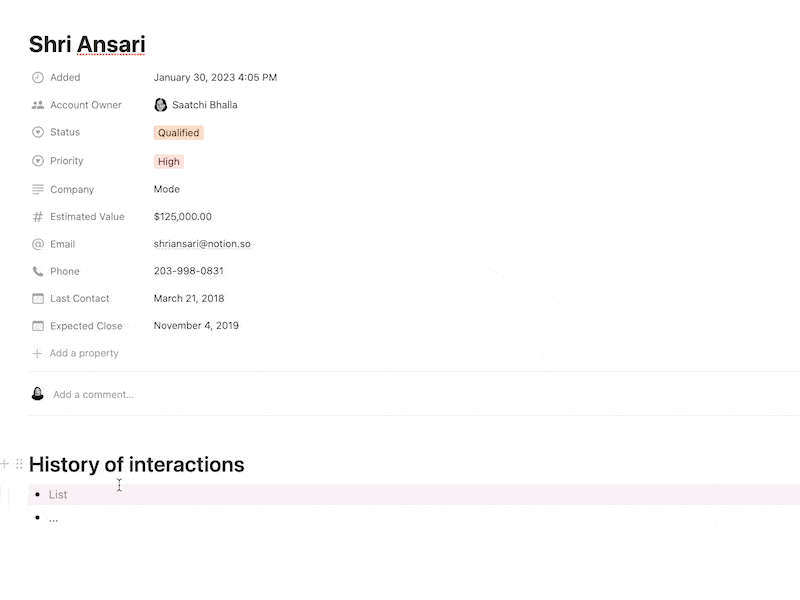Open the High priority dropdown
Image resolution: width=800 pixels, height=600 pixels.
(169, 161)
